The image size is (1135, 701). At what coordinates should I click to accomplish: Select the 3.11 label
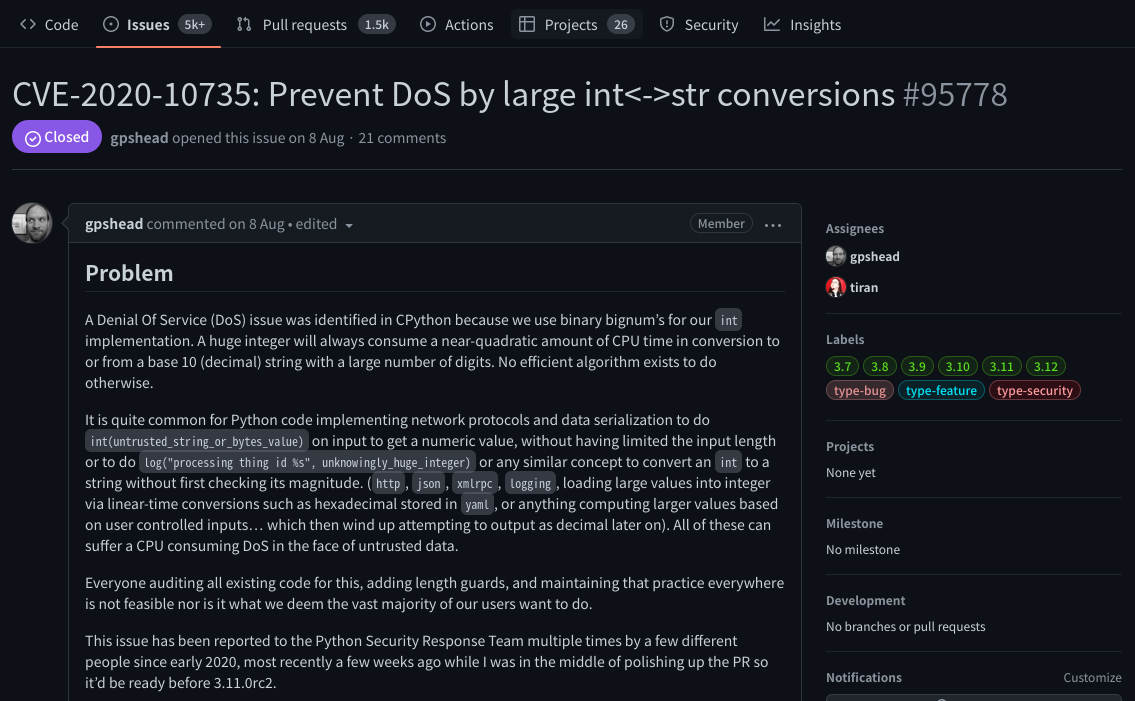coord(1002,366)
